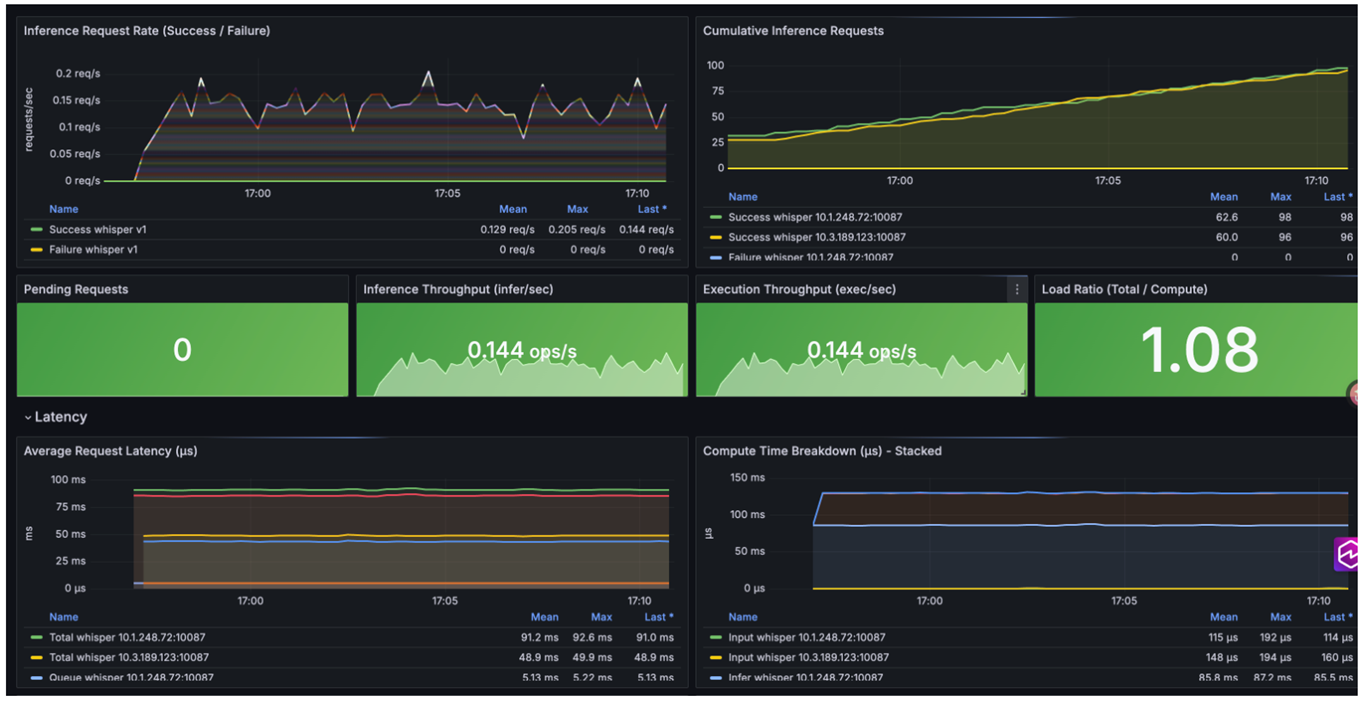The height and width of the screenshot is (701, 1362).
Task: Open the Cumulative Inference Requests panel title menu
Action: pos(793,31)
